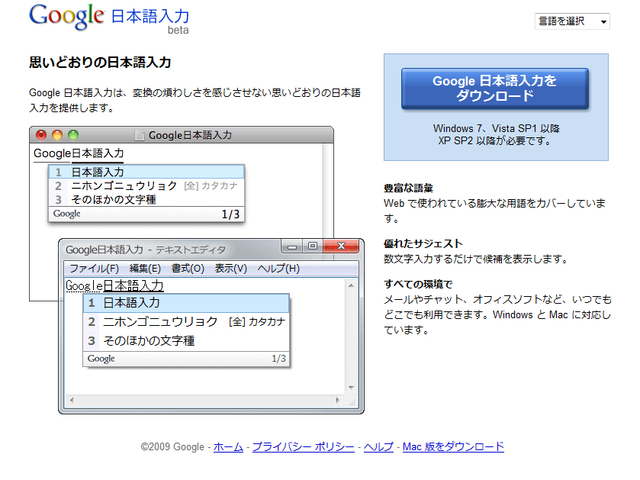Image resolution: width=640 pixels, height=480 pixels.
Task: Open 書式(O) menu in text editor
Action: click(x=188, y=268)
